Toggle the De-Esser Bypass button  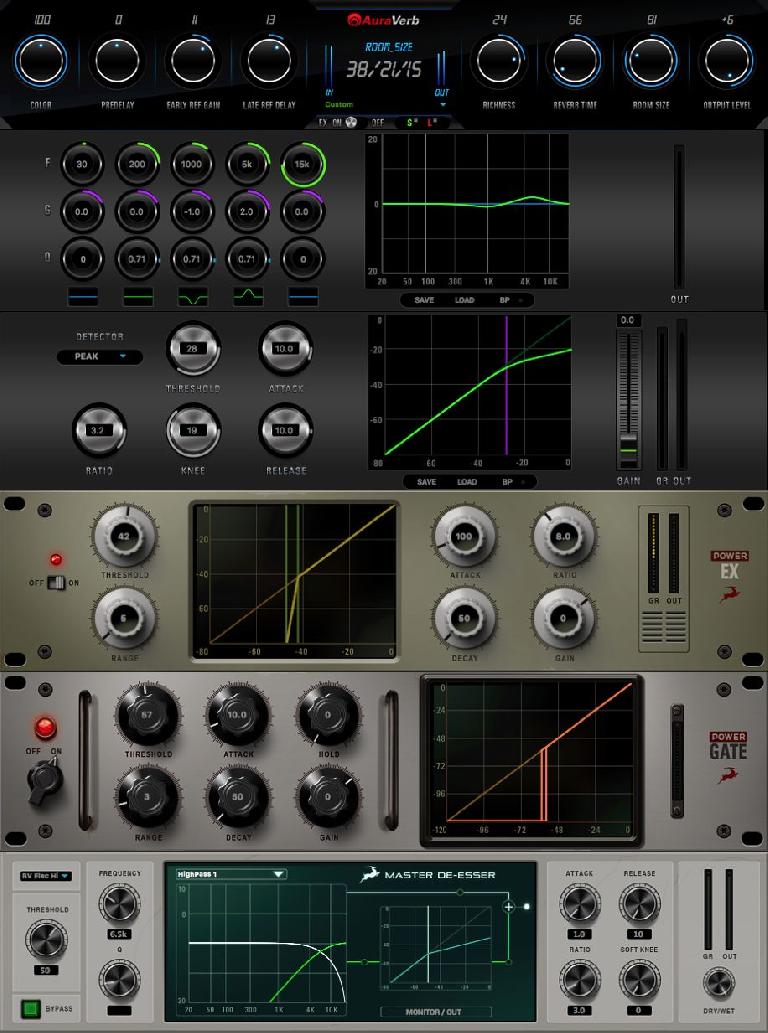tap(30, 1009)
